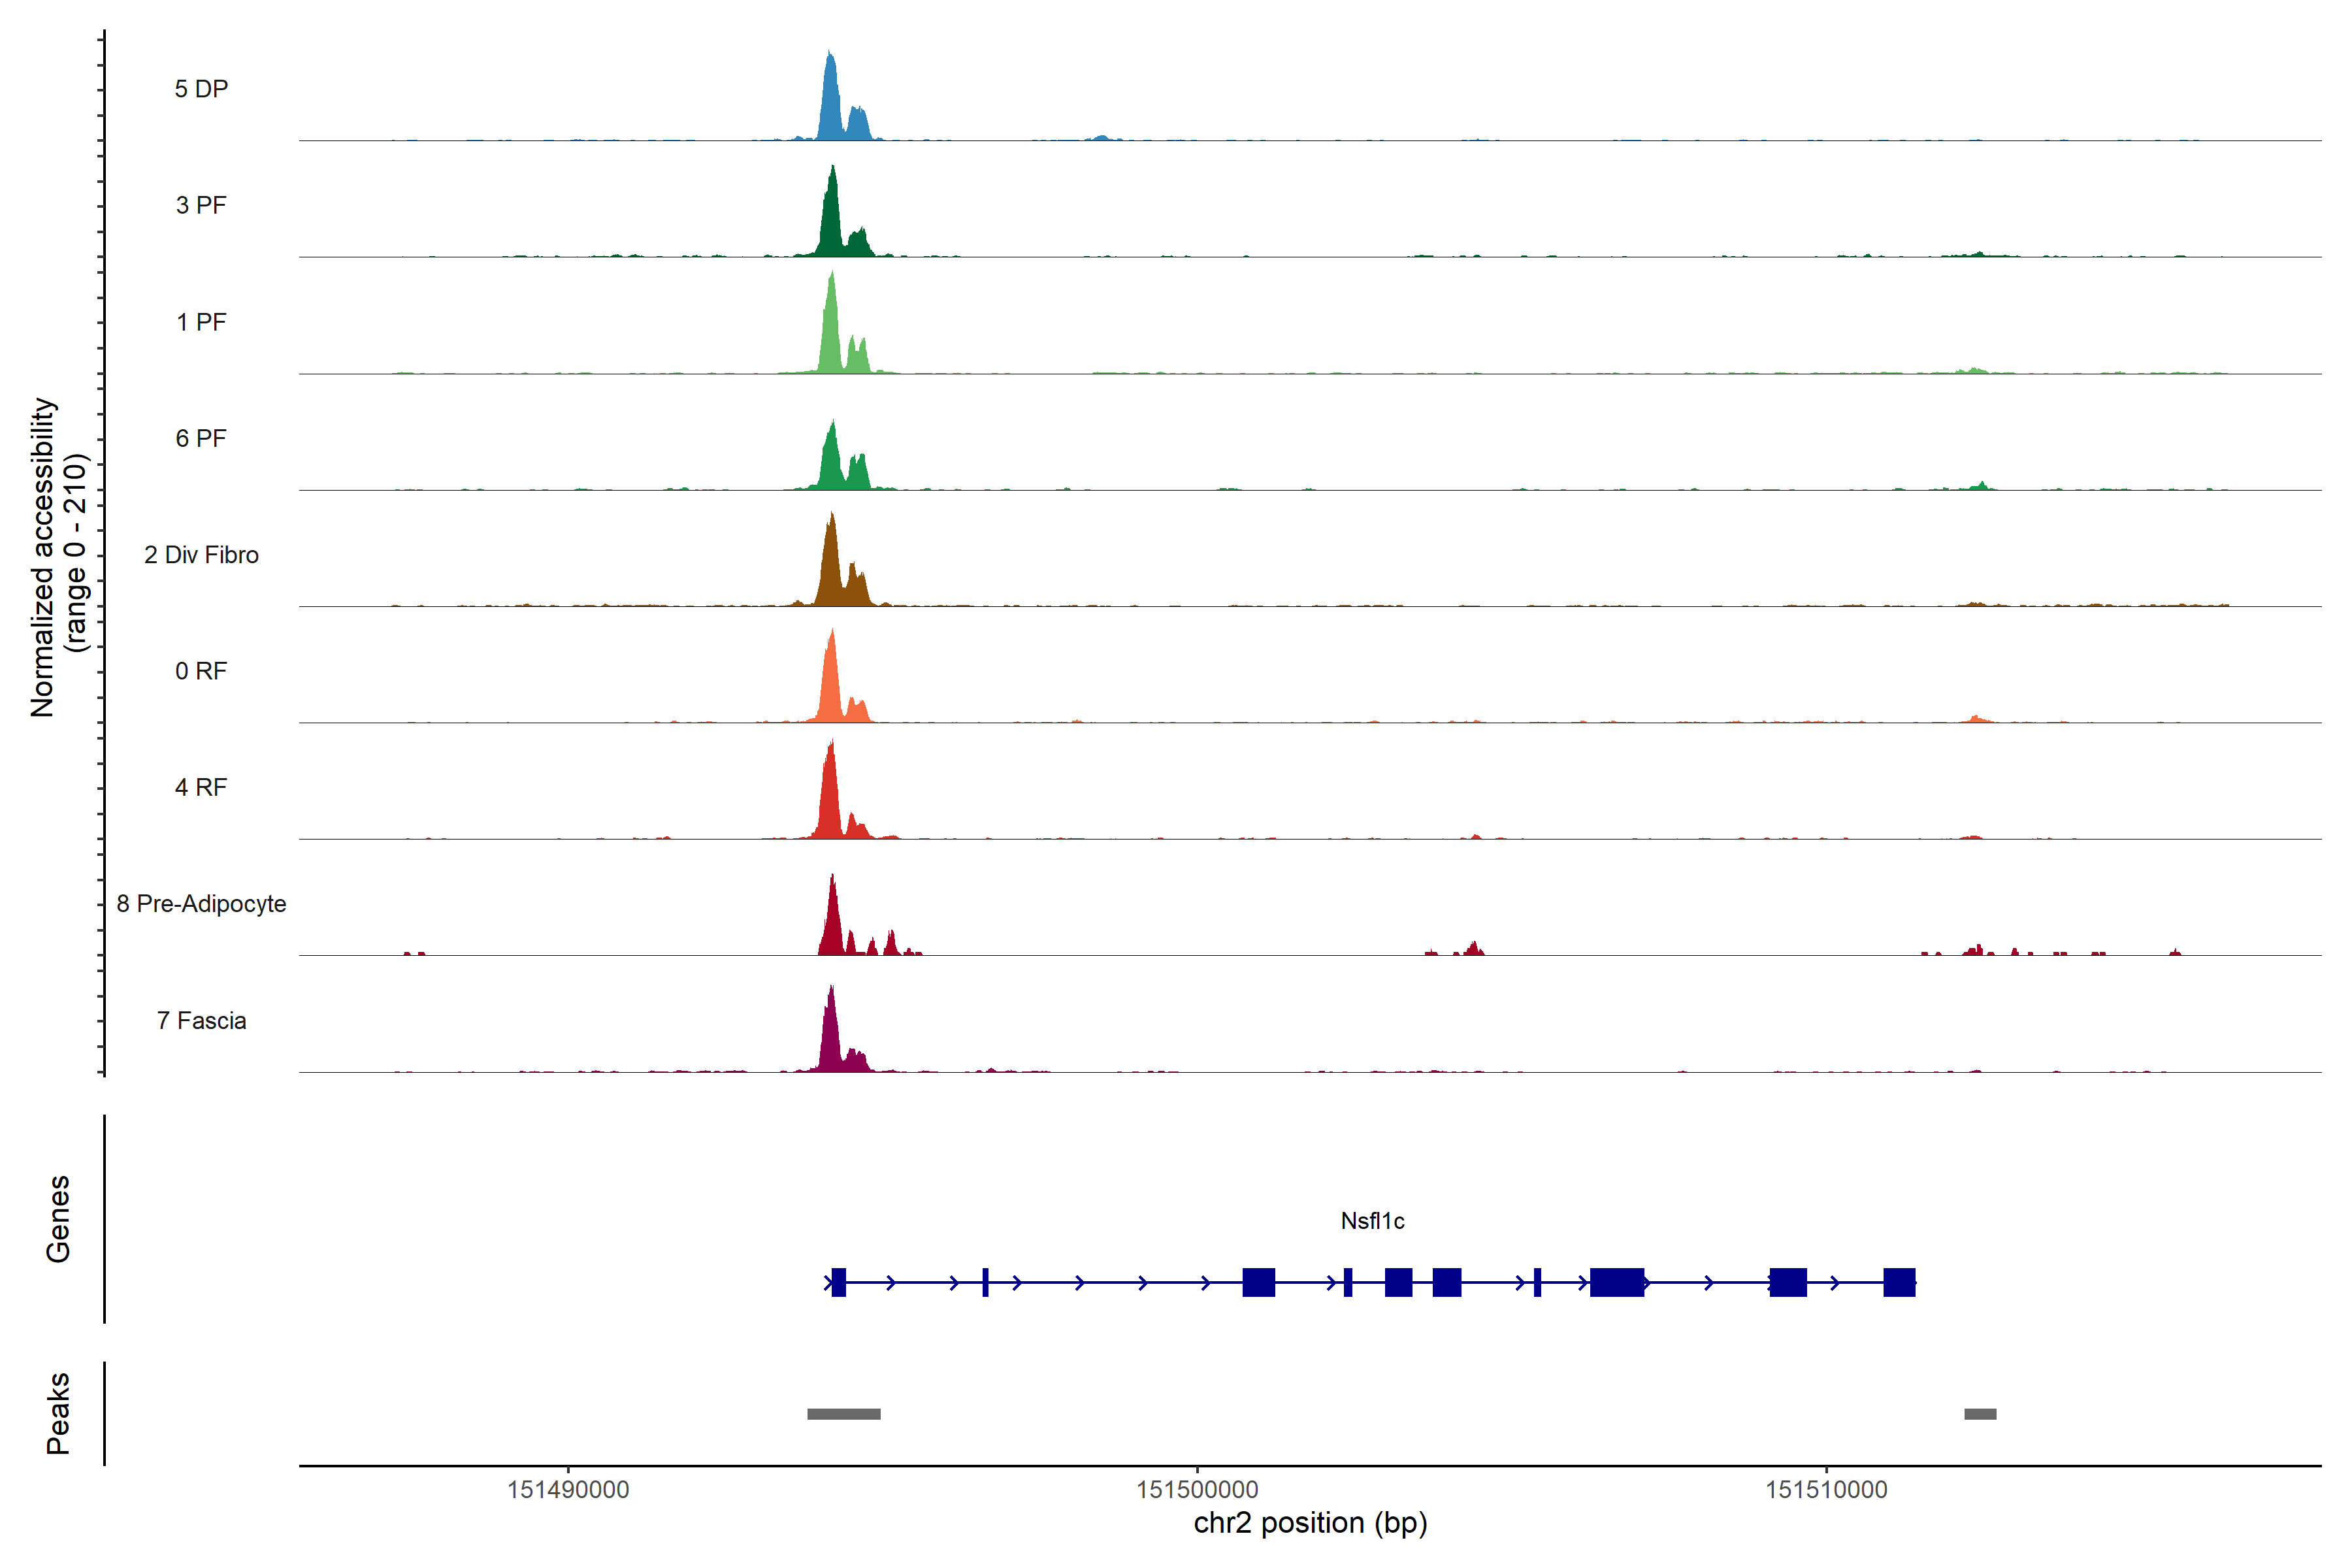The height and width of the screenshot is (1568, 2352).
Task: Click the Nsfl1c gene name label
Action: click(x=1372, y=1221)
